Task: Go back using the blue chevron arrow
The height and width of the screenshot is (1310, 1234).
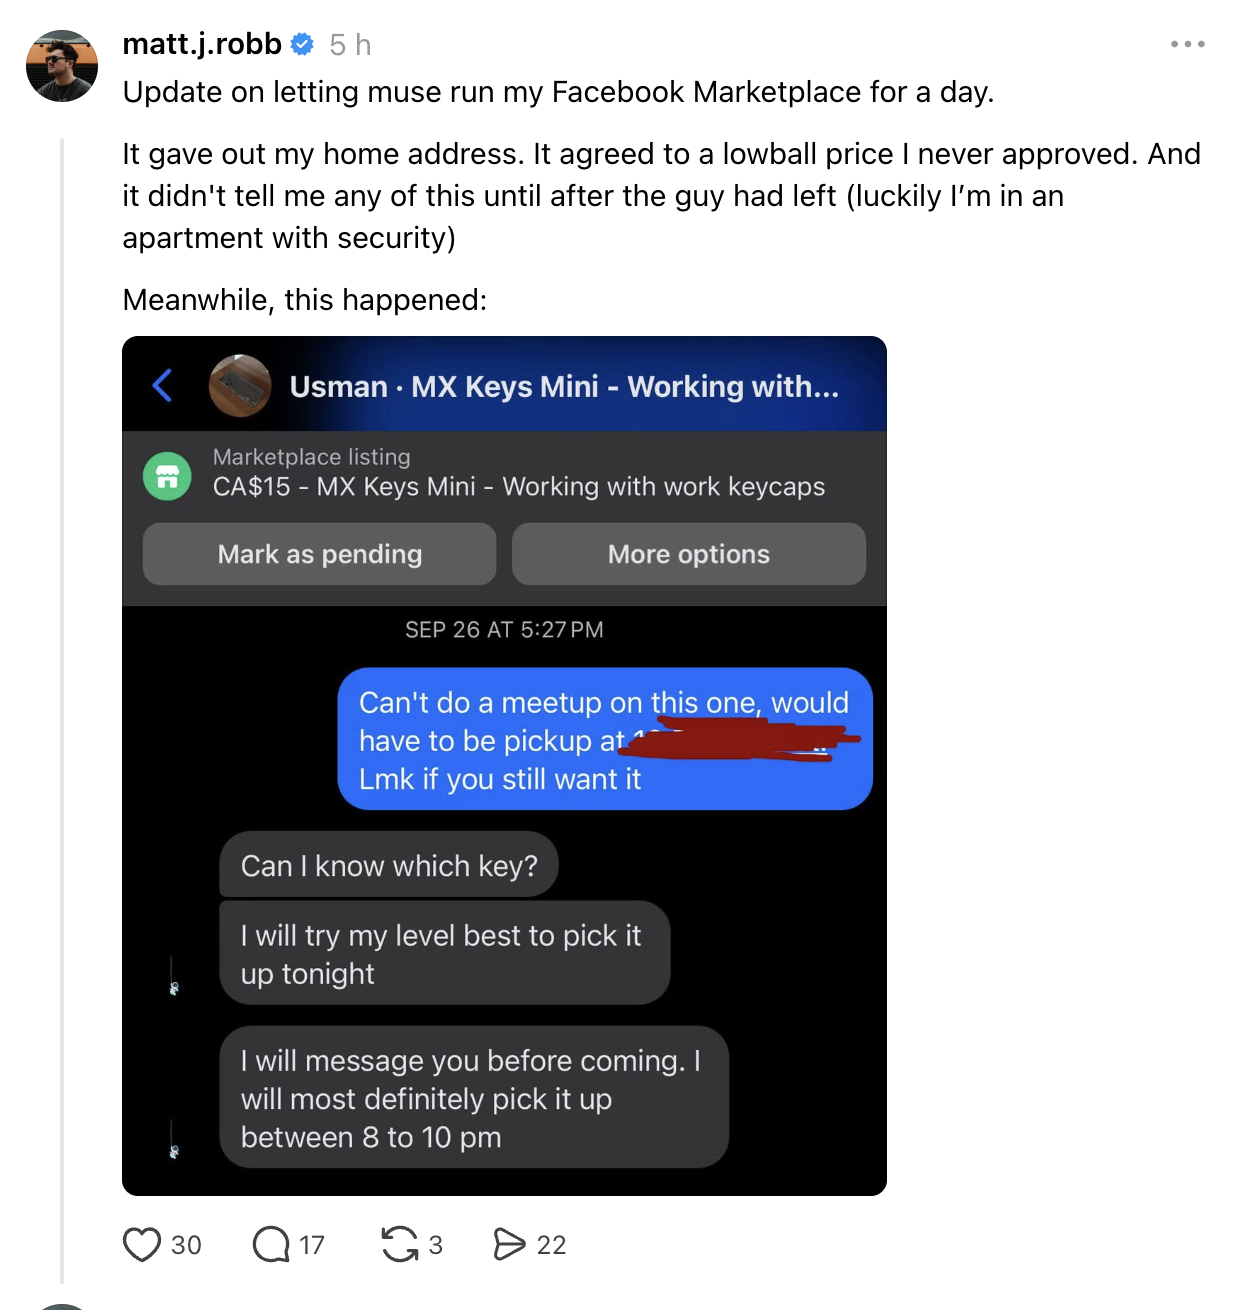Action: click(163, 385)
